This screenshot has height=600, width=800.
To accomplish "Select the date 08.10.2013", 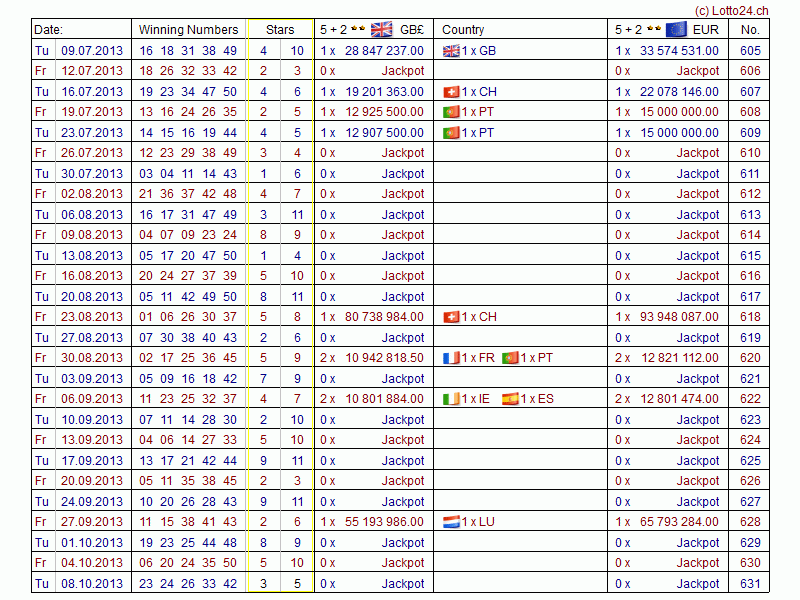I will click(x=92, y=584).
